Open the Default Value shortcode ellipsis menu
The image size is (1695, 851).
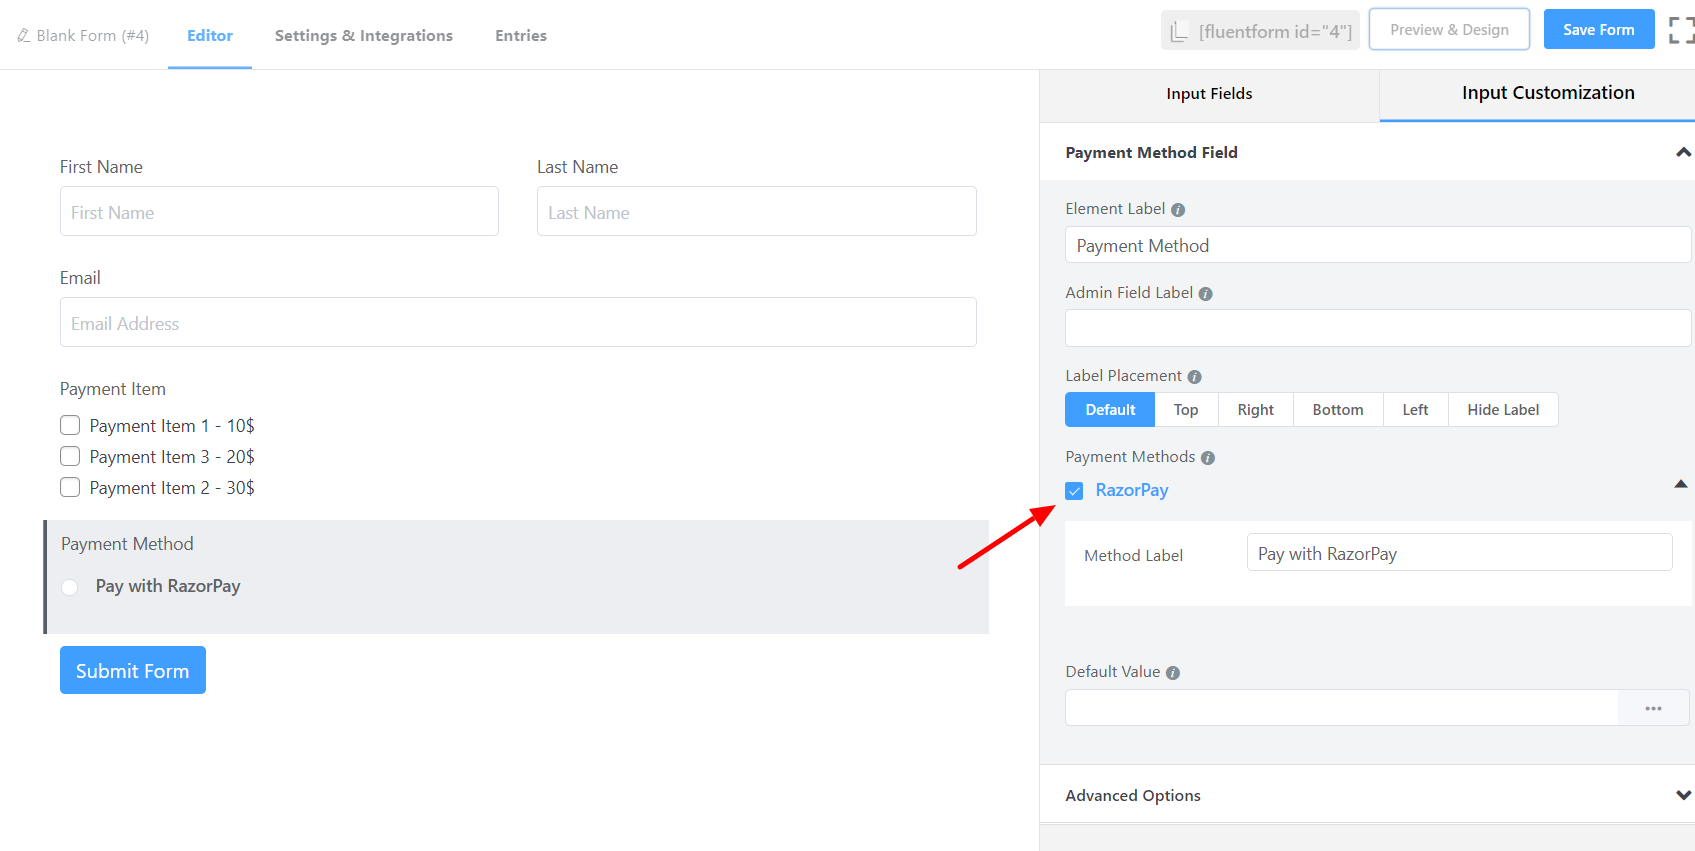(1653, 708)
